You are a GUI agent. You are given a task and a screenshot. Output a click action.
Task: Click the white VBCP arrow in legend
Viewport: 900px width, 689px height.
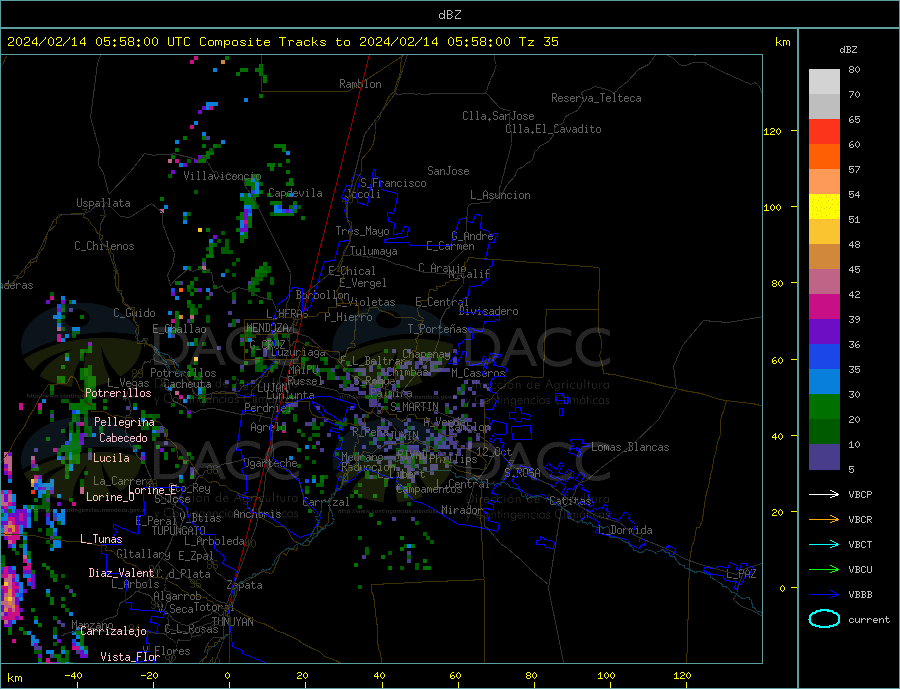pos(824,494)
